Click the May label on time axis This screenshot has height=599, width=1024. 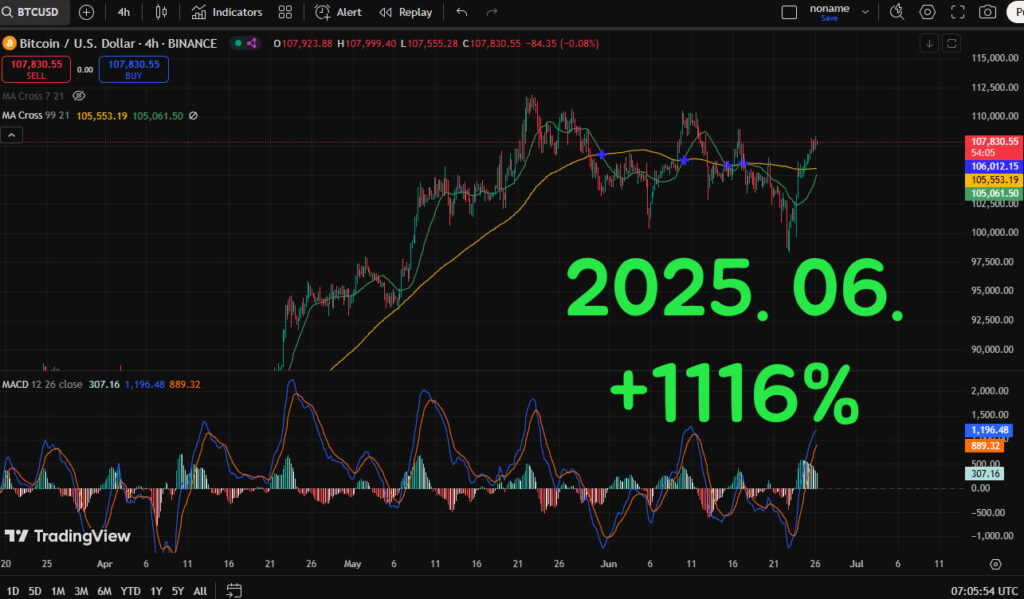(x=352, y=564)
